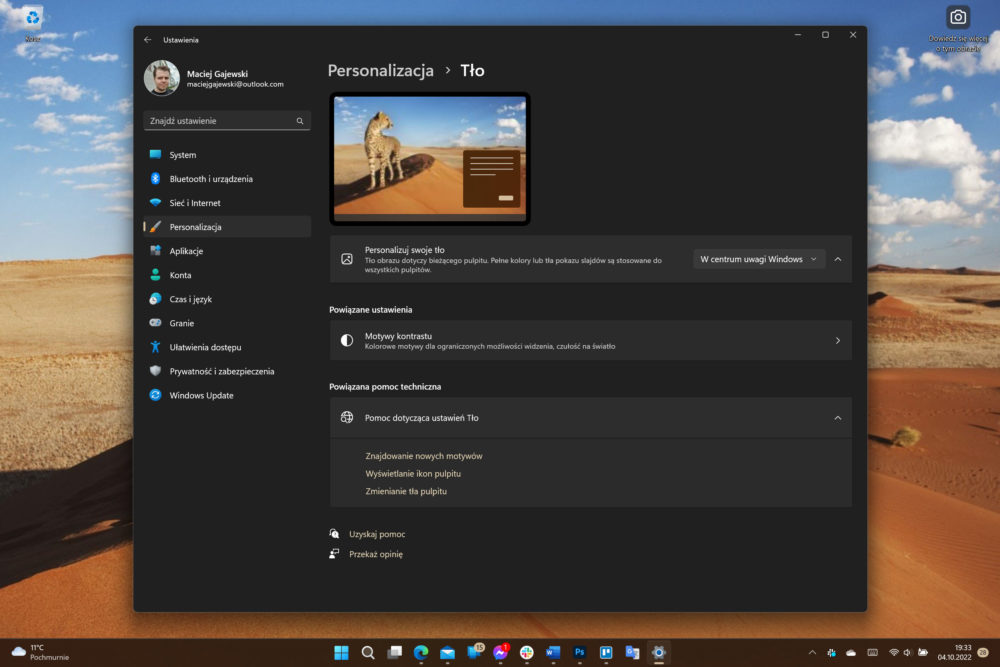Collapse Pomoc dotycząca ustawień Tło section

click(838, 418)
